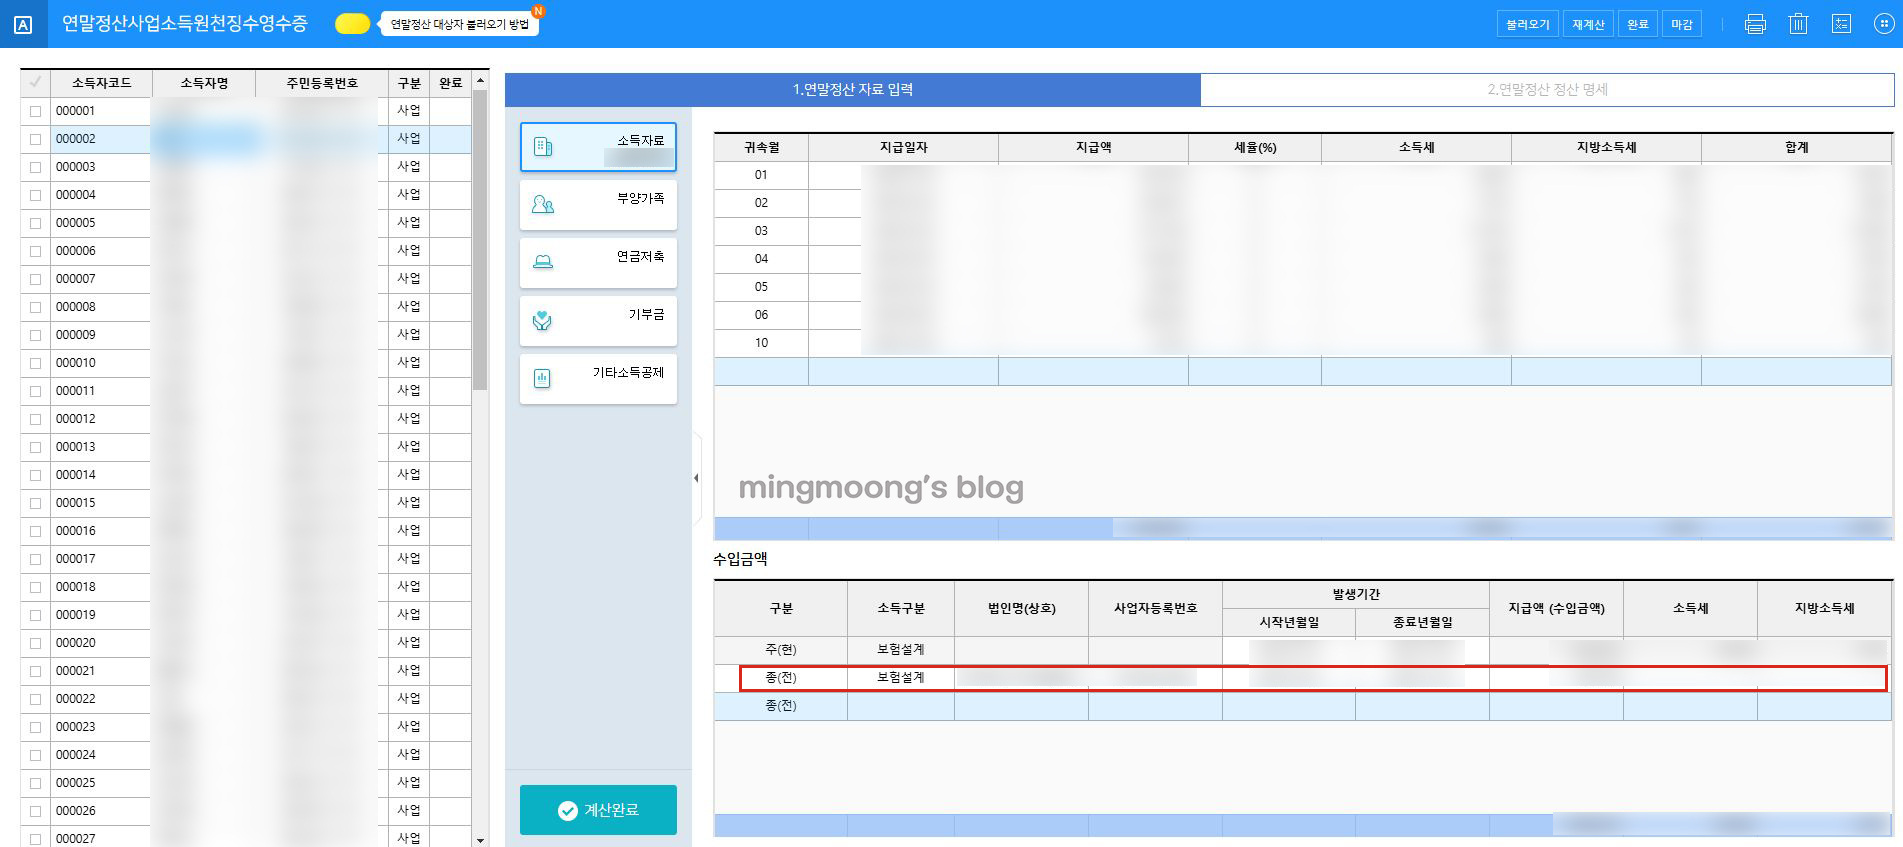
Task: Open the round grid menu icon
Action: coord(1883,24)
